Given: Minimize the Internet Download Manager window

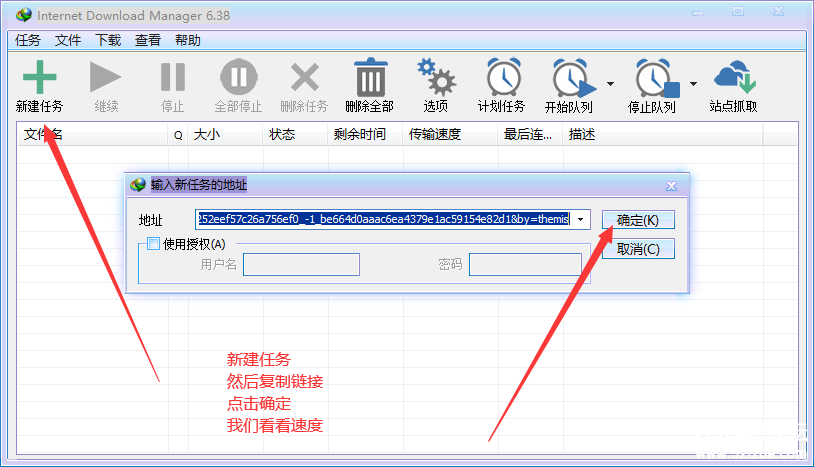Looking at the screenshot, I should (x=698, y=12).
